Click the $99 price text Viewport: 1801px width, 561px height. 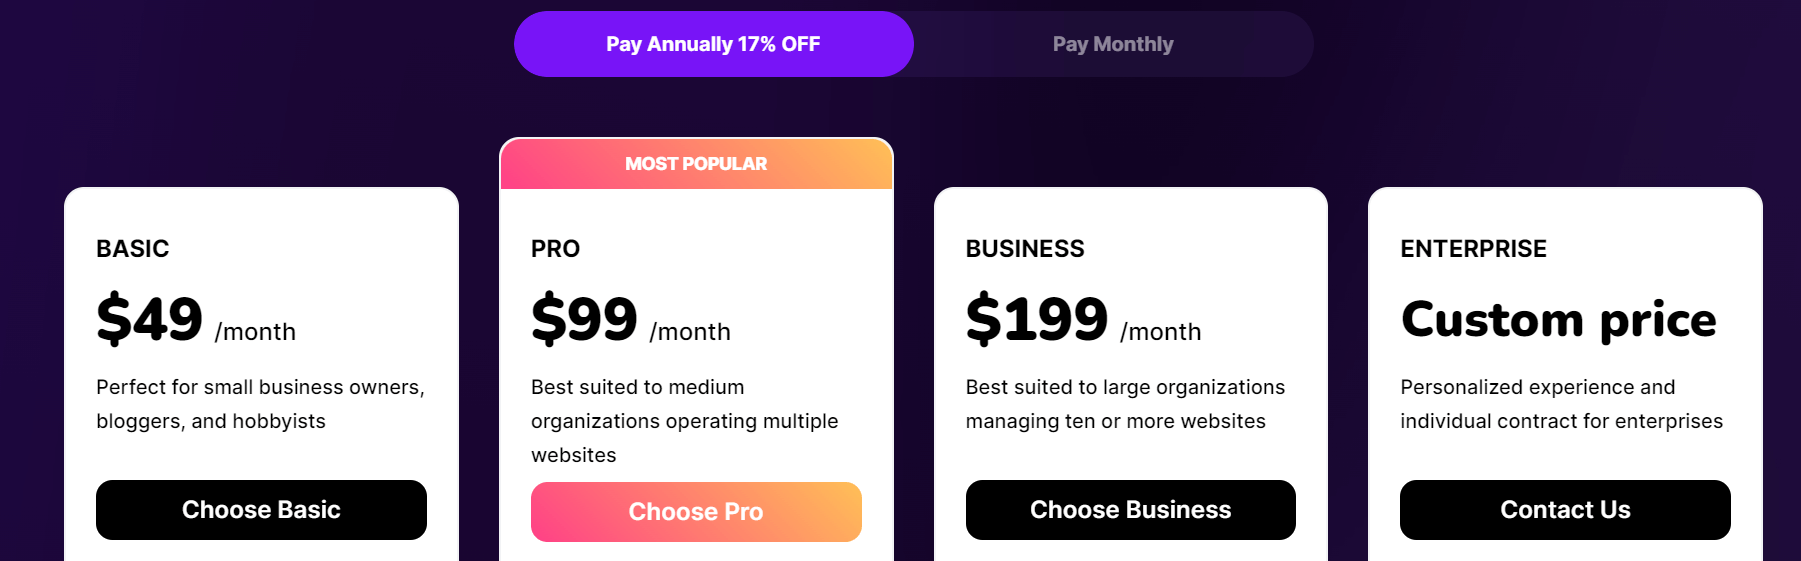click(x=585, y=319)
